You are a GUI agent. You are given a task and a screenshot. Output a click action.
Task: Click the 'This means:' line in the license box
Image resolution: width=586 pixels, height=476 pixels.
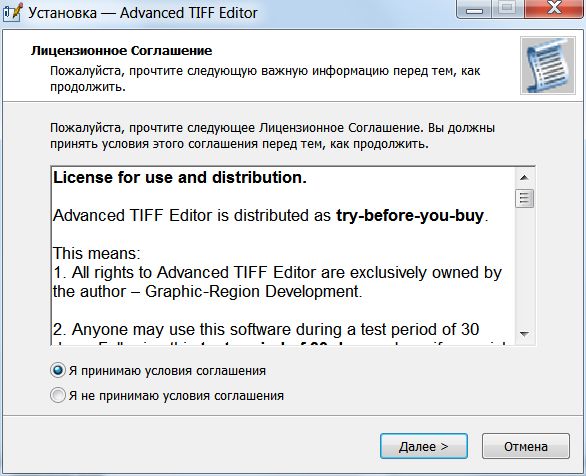(x=97, y=253)
